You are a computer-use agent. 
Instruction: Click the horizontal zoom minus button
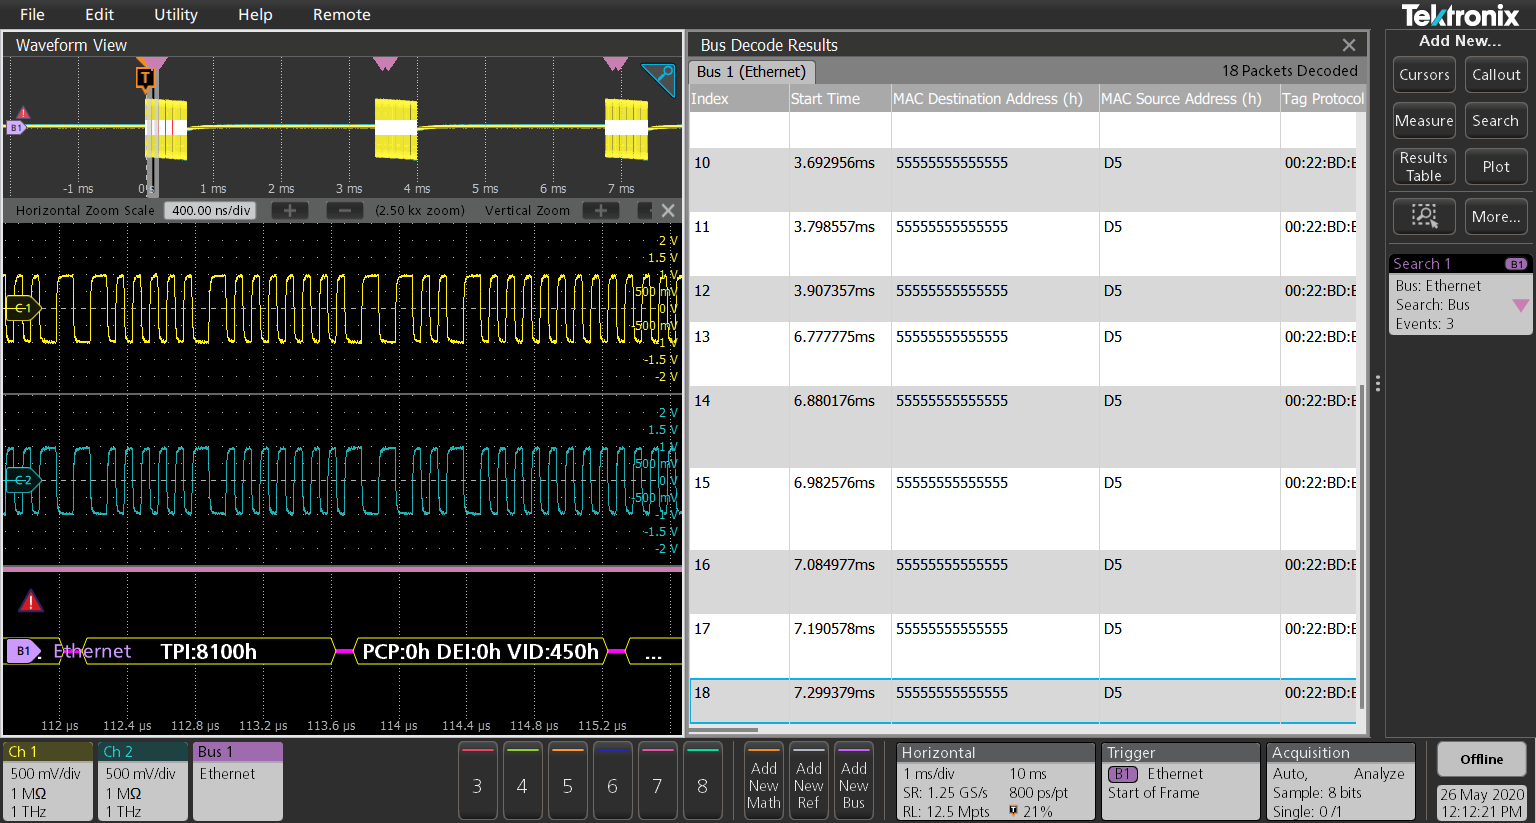(345, 210)
